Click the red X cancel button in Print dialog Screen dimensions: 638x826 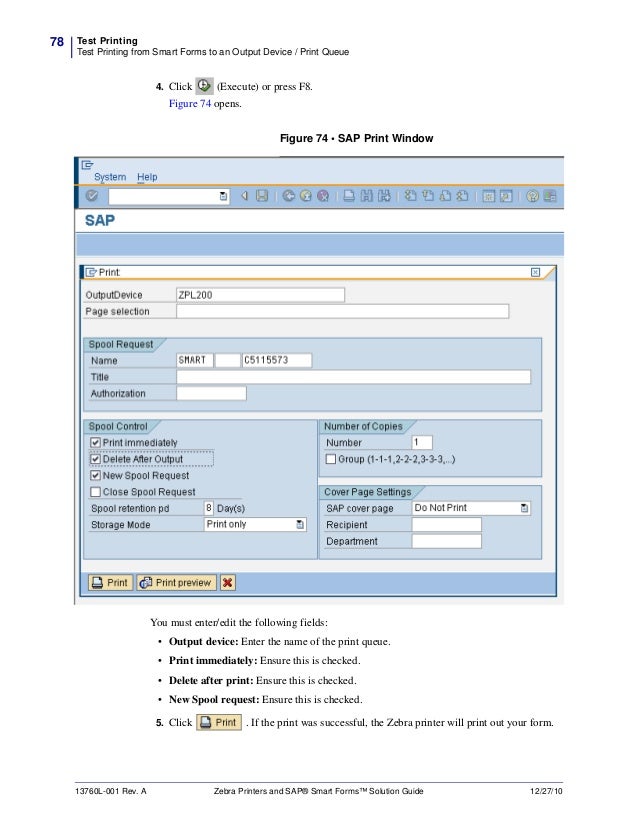(228, 583)
